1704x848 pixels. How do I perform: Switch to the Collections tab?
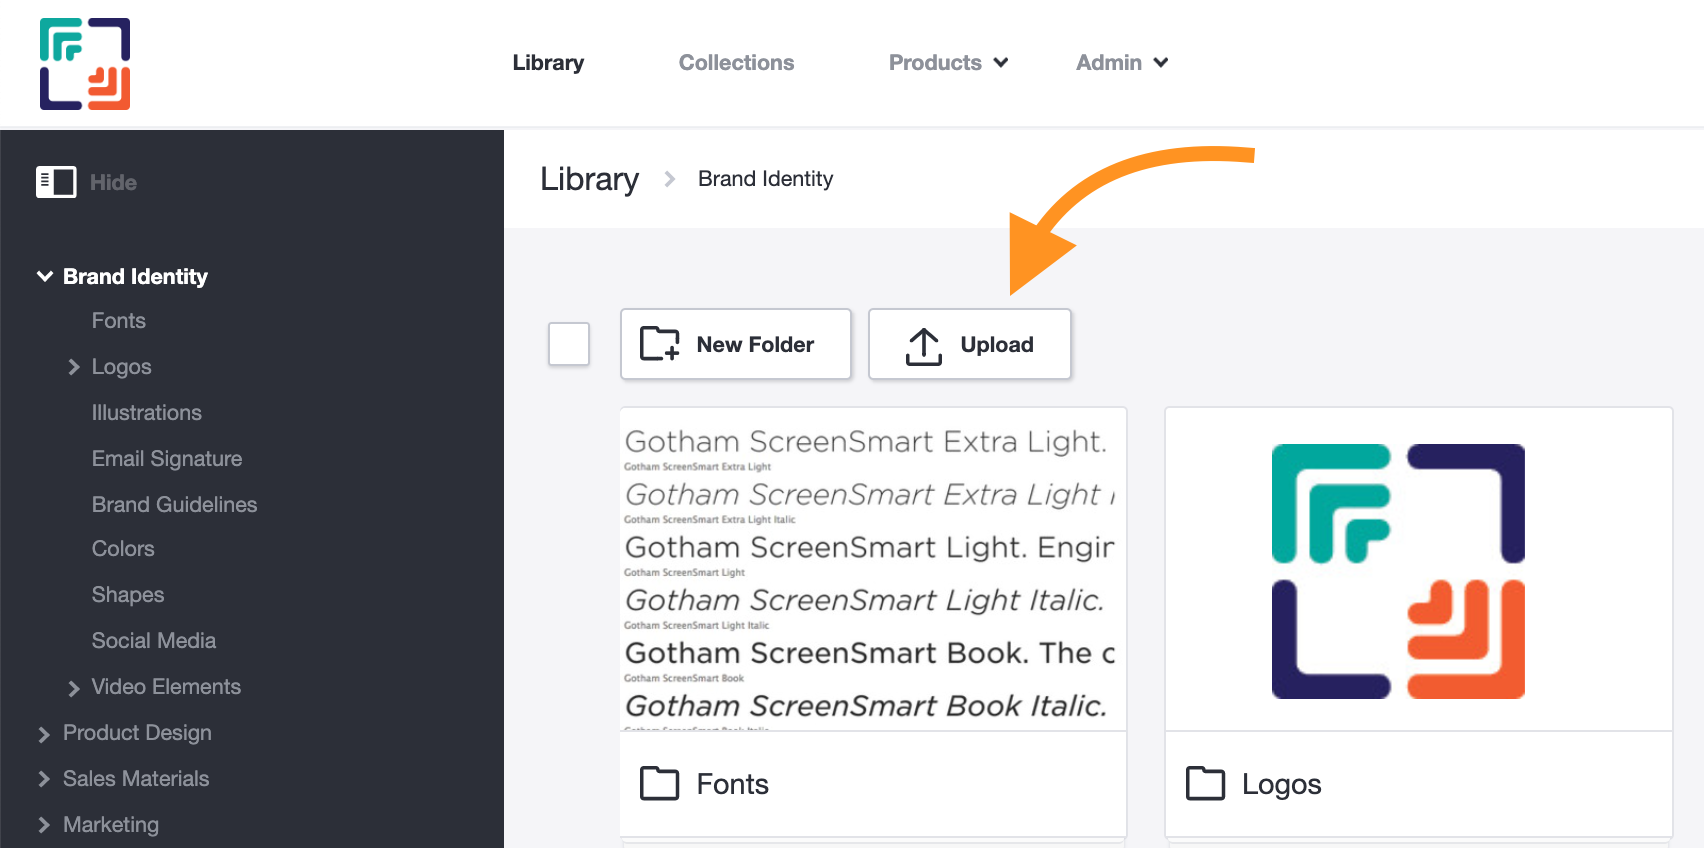736,62
